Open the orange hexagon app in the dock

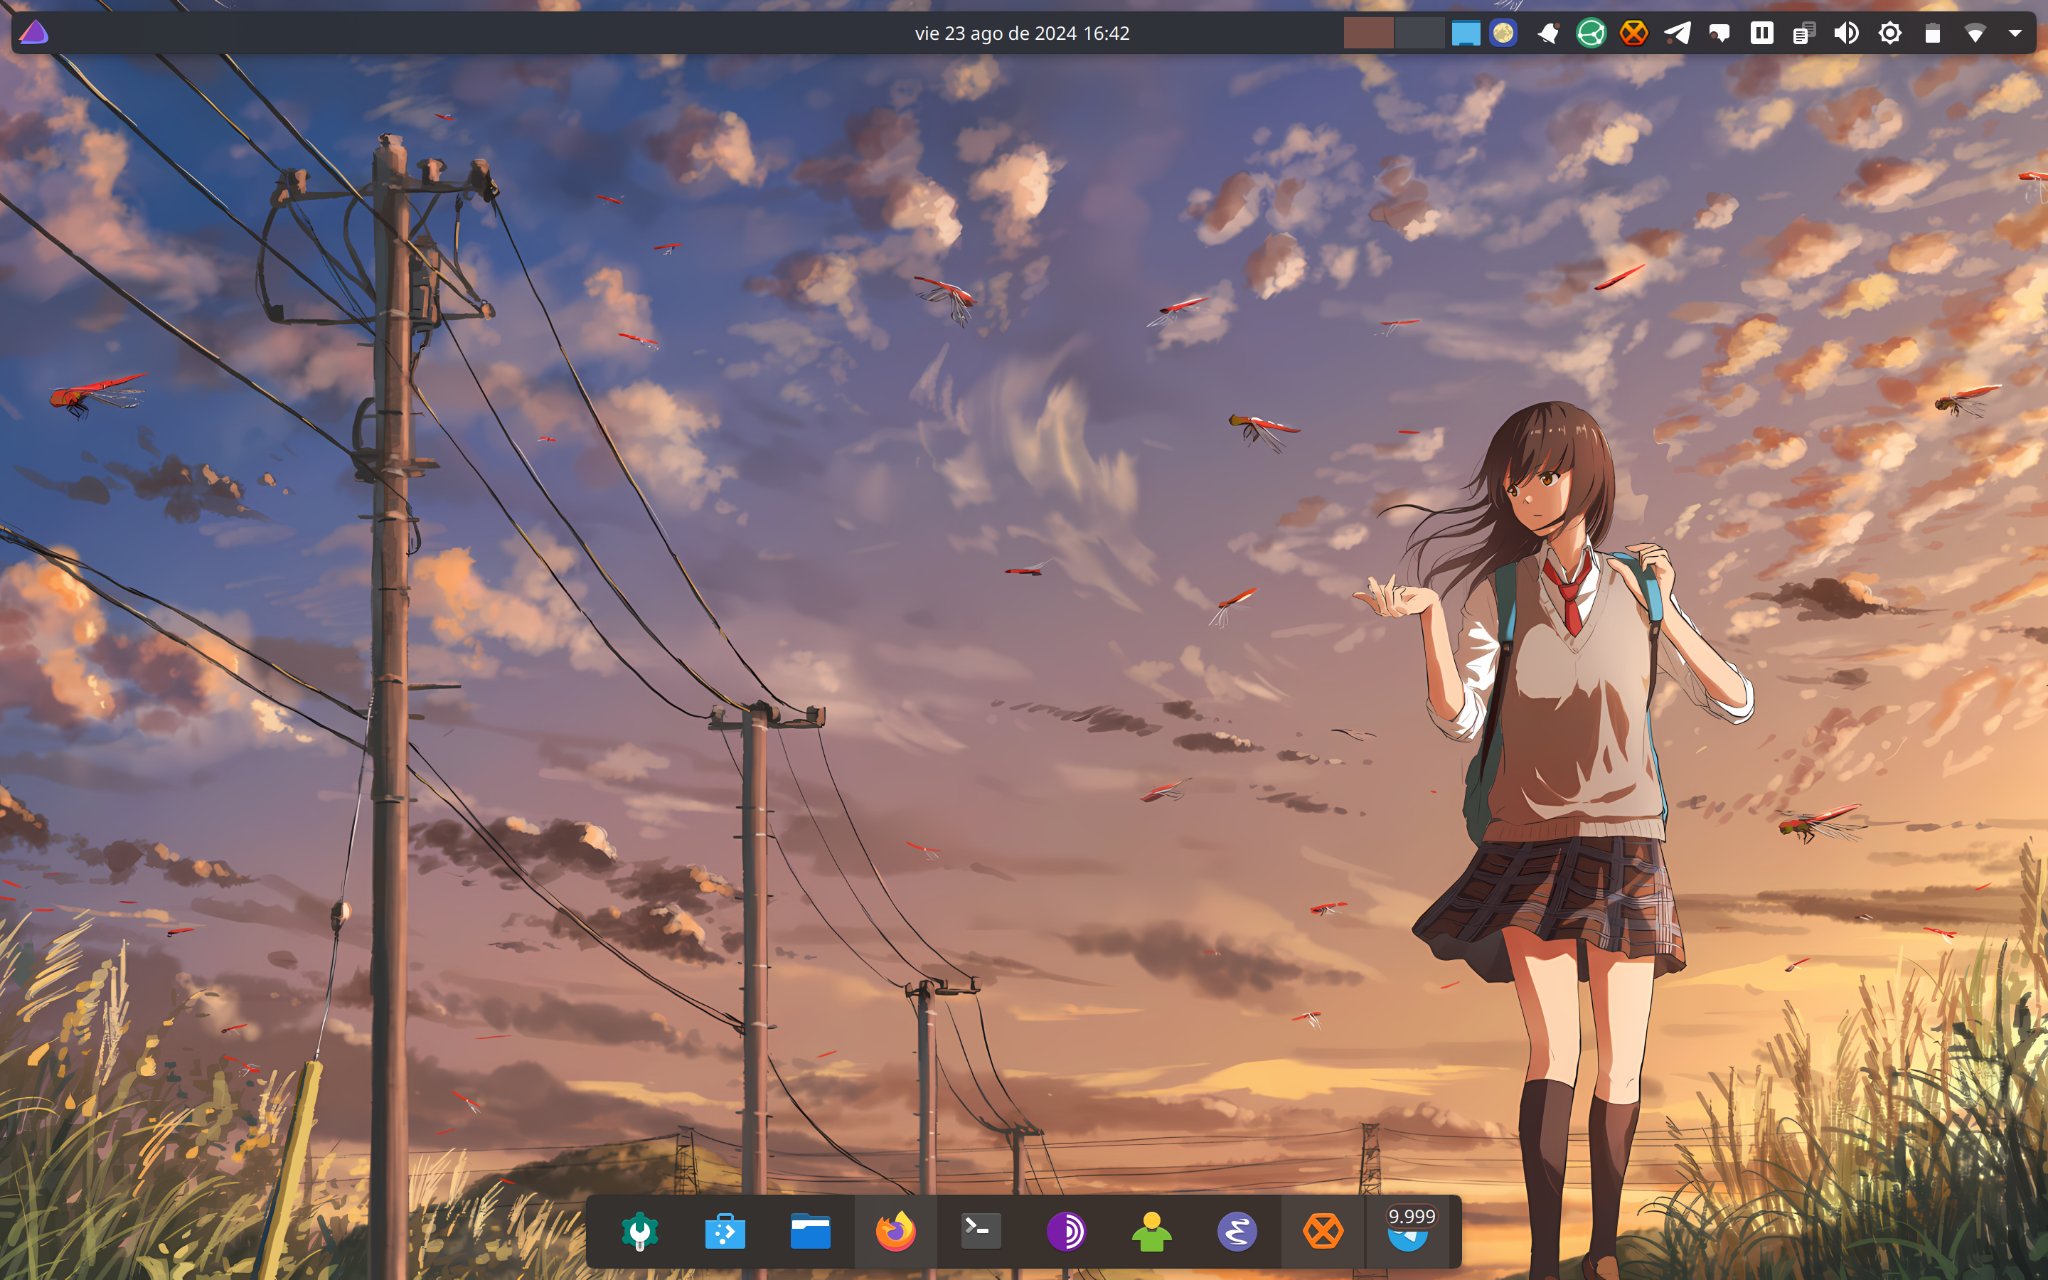tap(1323, 1231)
